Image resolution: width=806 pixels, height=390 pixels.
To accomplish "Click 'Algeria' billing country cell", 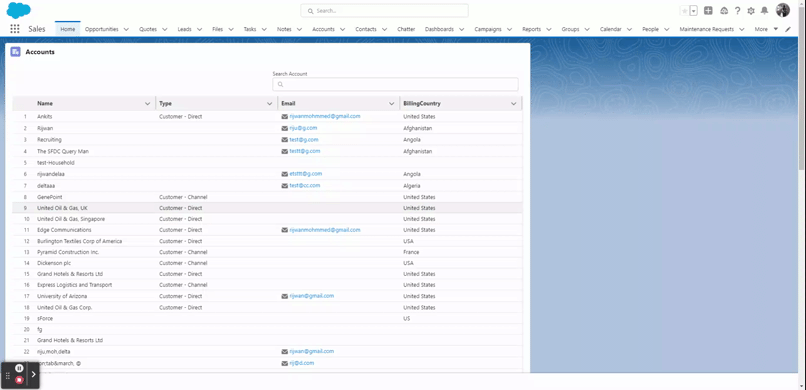I will click(412, 185).
